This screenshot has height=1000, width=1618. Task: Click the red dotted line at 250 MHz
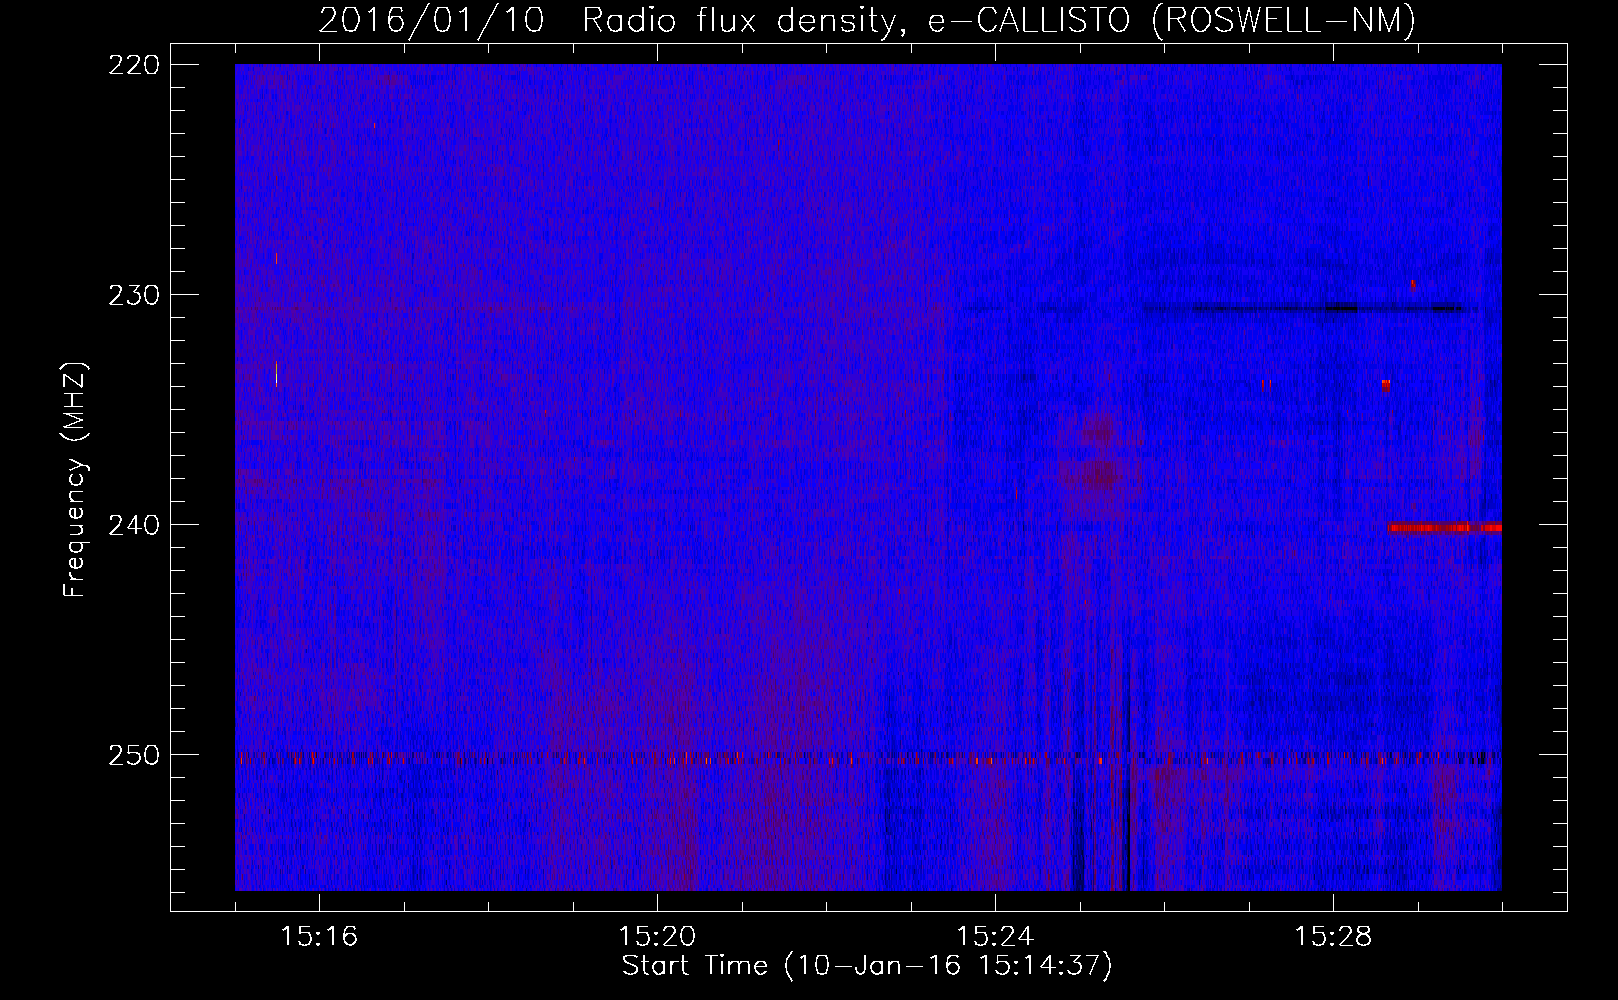868,759
